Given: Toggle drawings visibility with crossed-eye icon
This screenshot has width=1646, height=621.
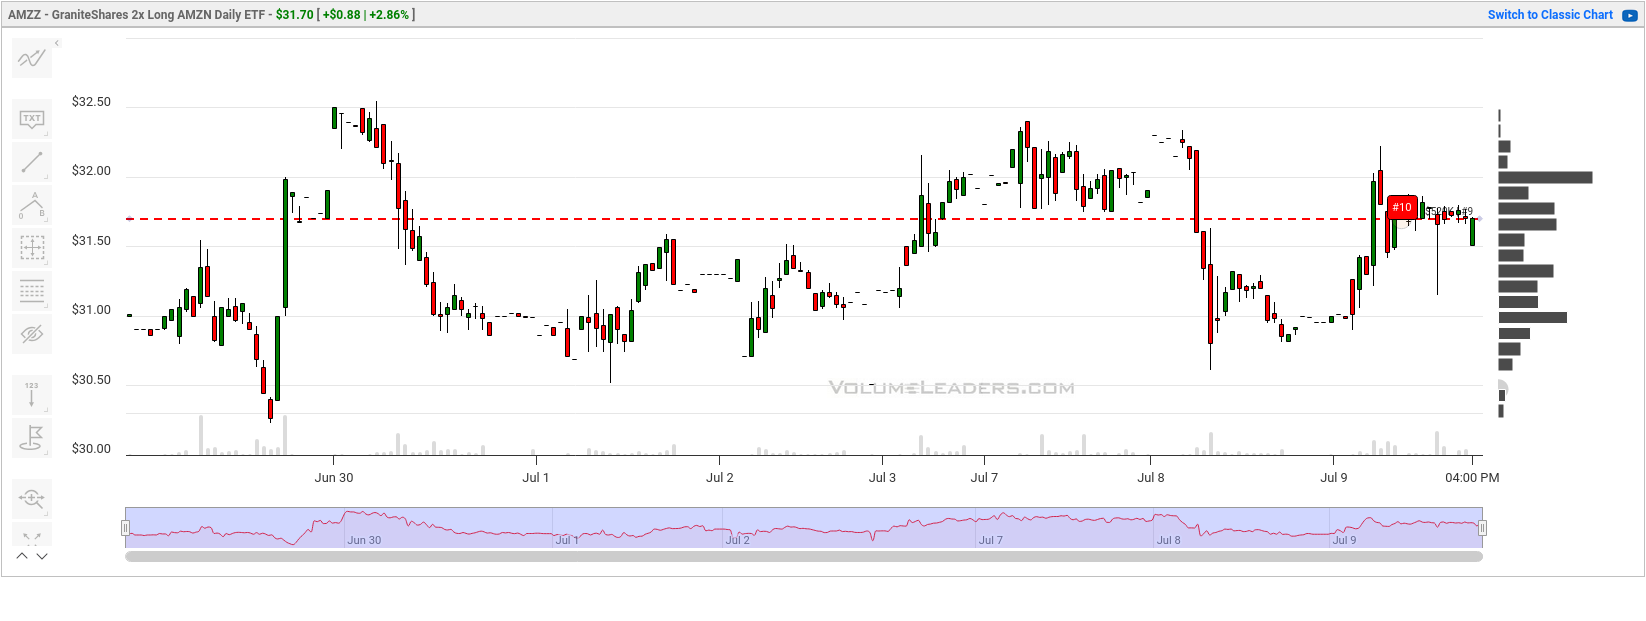Looking at the screenshot, I should click(32, 334).
